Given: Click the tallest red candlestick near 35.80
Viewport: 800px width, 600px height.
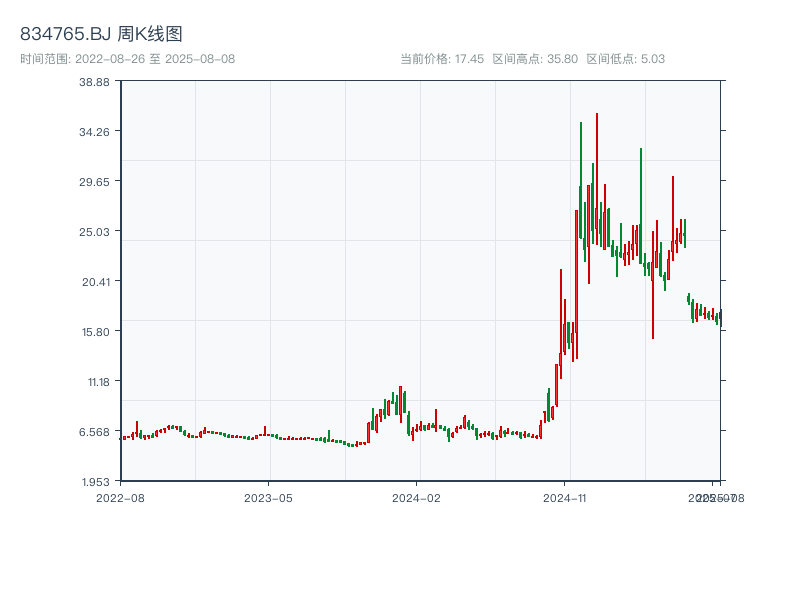Looking at the screenshot, I should point(596,179).
